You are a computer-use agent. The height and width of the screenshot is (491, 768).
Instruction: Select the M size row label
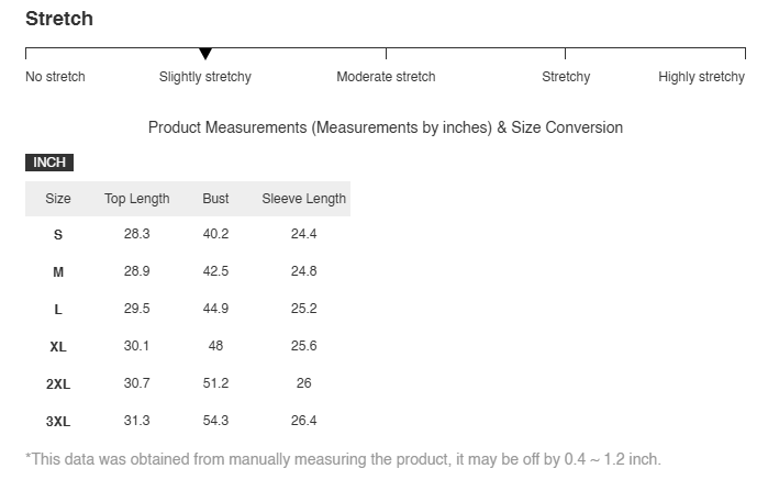point(58,272)
